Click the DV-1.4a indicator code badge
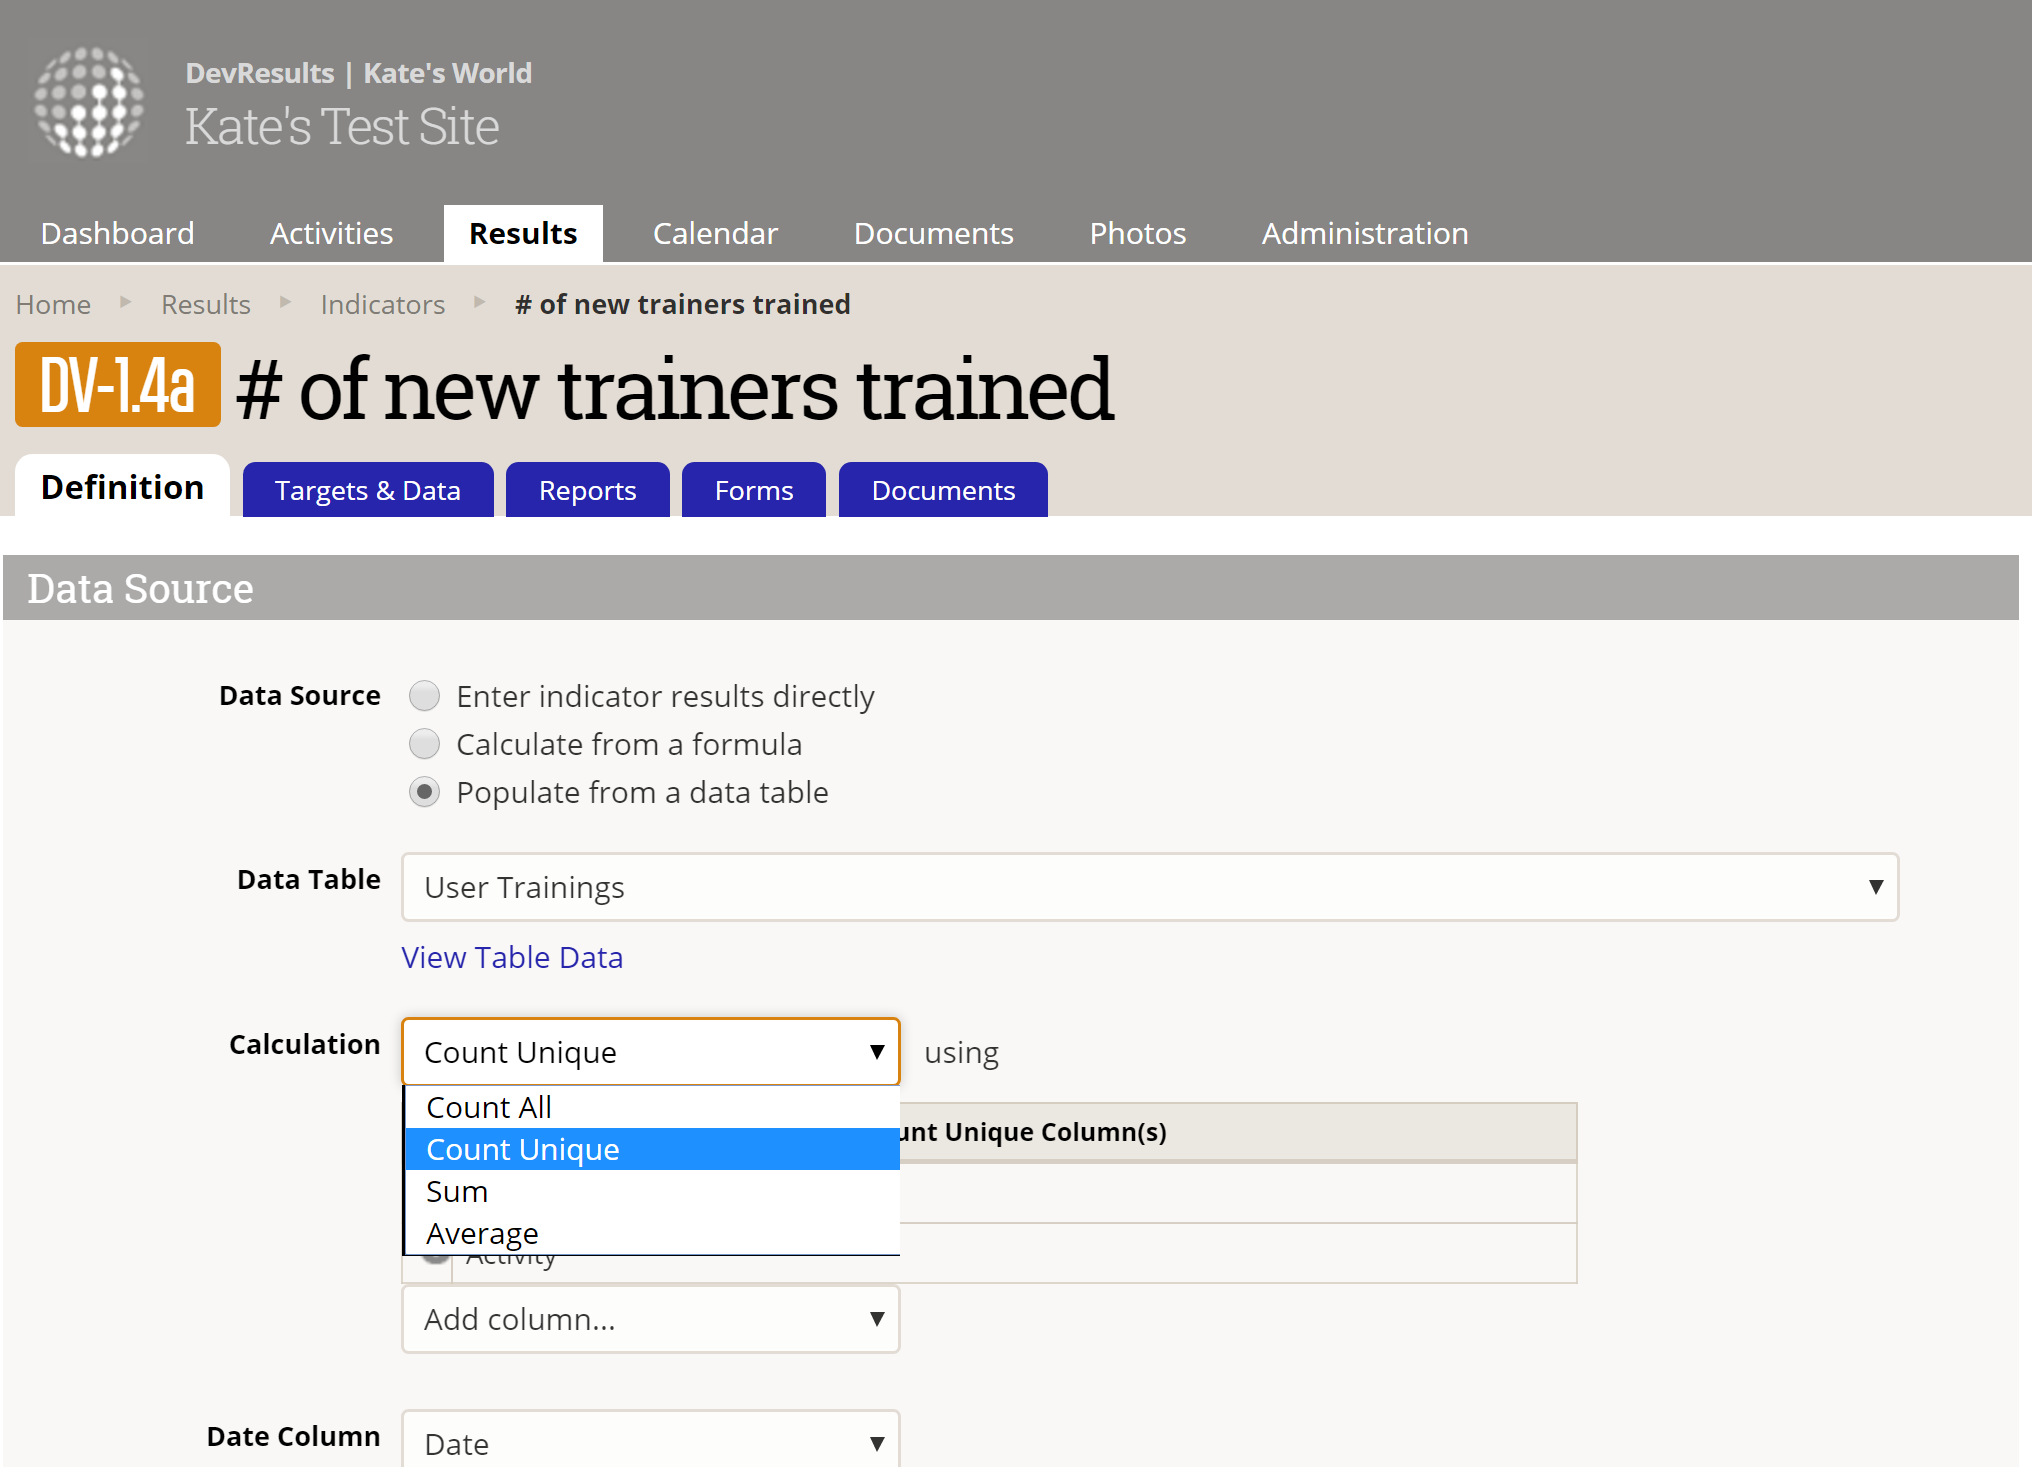The image size is (2032, 1467). point(118,386)
